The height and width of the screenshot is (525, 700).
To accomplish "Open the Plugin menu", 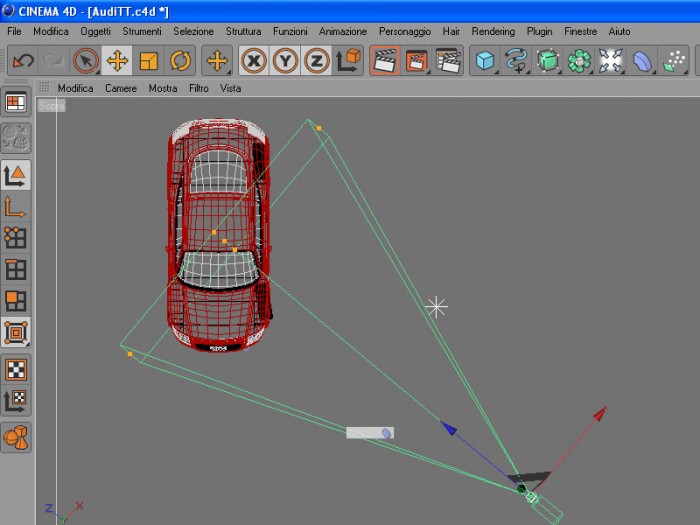I will tap(539, 31).
